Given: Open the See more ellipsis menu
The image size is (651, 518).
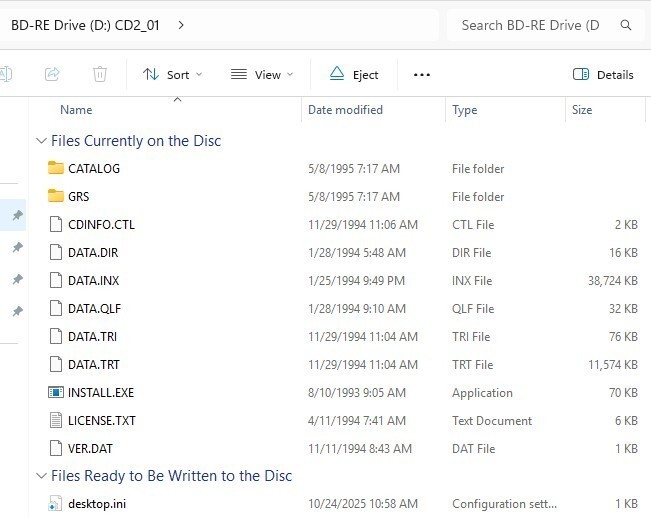Looking at the screenshot, I should [421, 74].
